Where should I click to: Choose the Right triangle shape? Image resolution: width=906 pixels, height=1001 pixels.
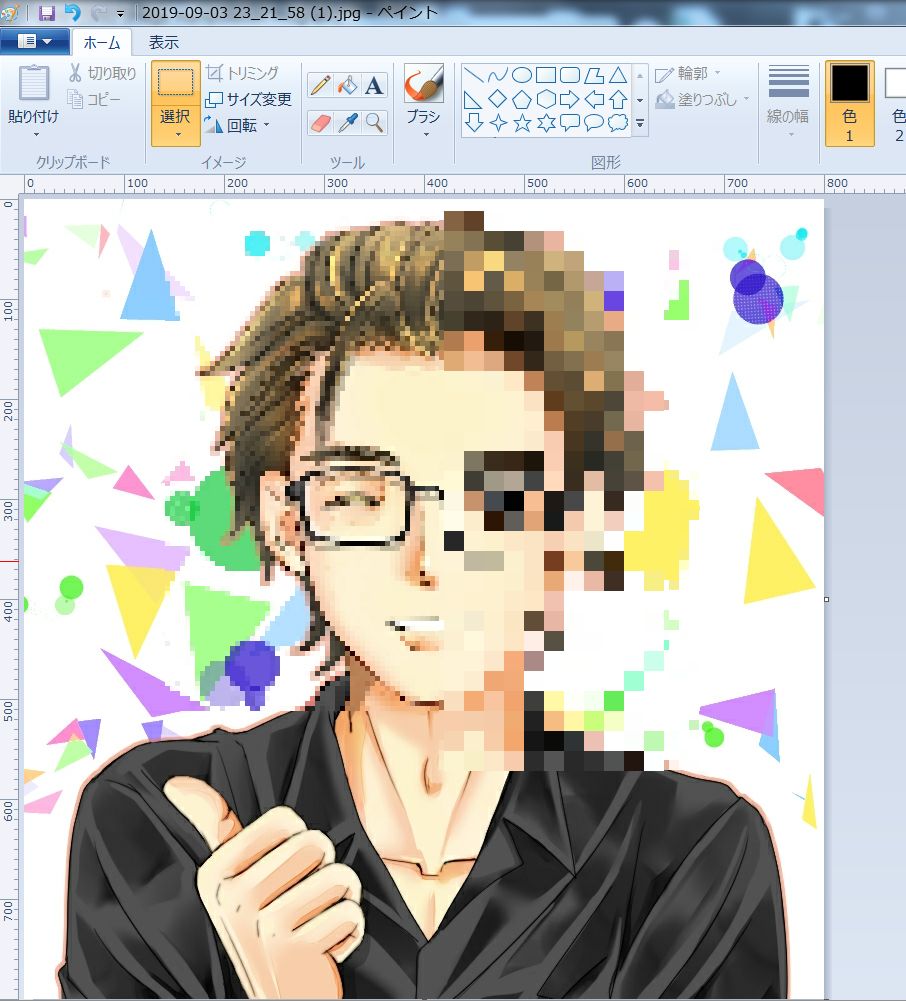point(473,99)
